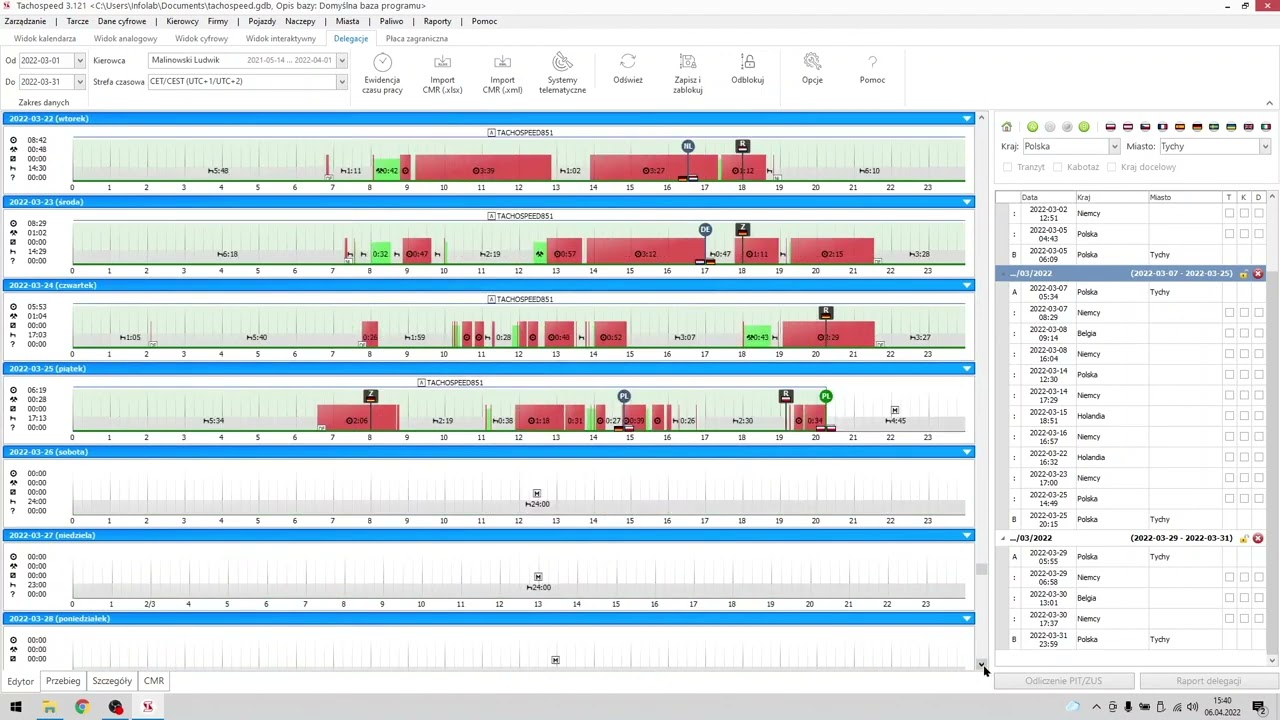Open Google Chrome from taskbar
Viewport: 1280px width, 720px height.
82,708
